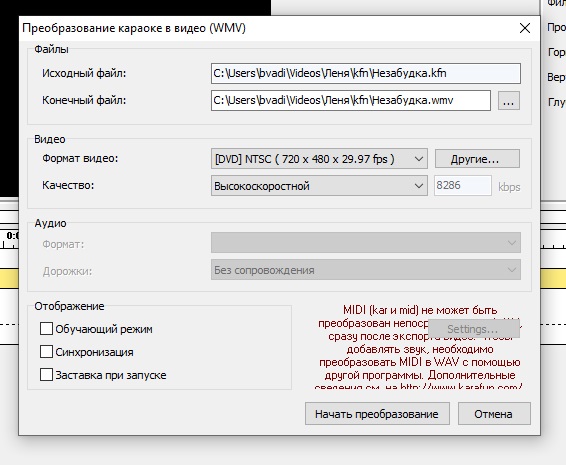Cancel with the Отмена button
The height and width of the screenshot is (465, 566).
pyautogui.click(x=494, y=414)
